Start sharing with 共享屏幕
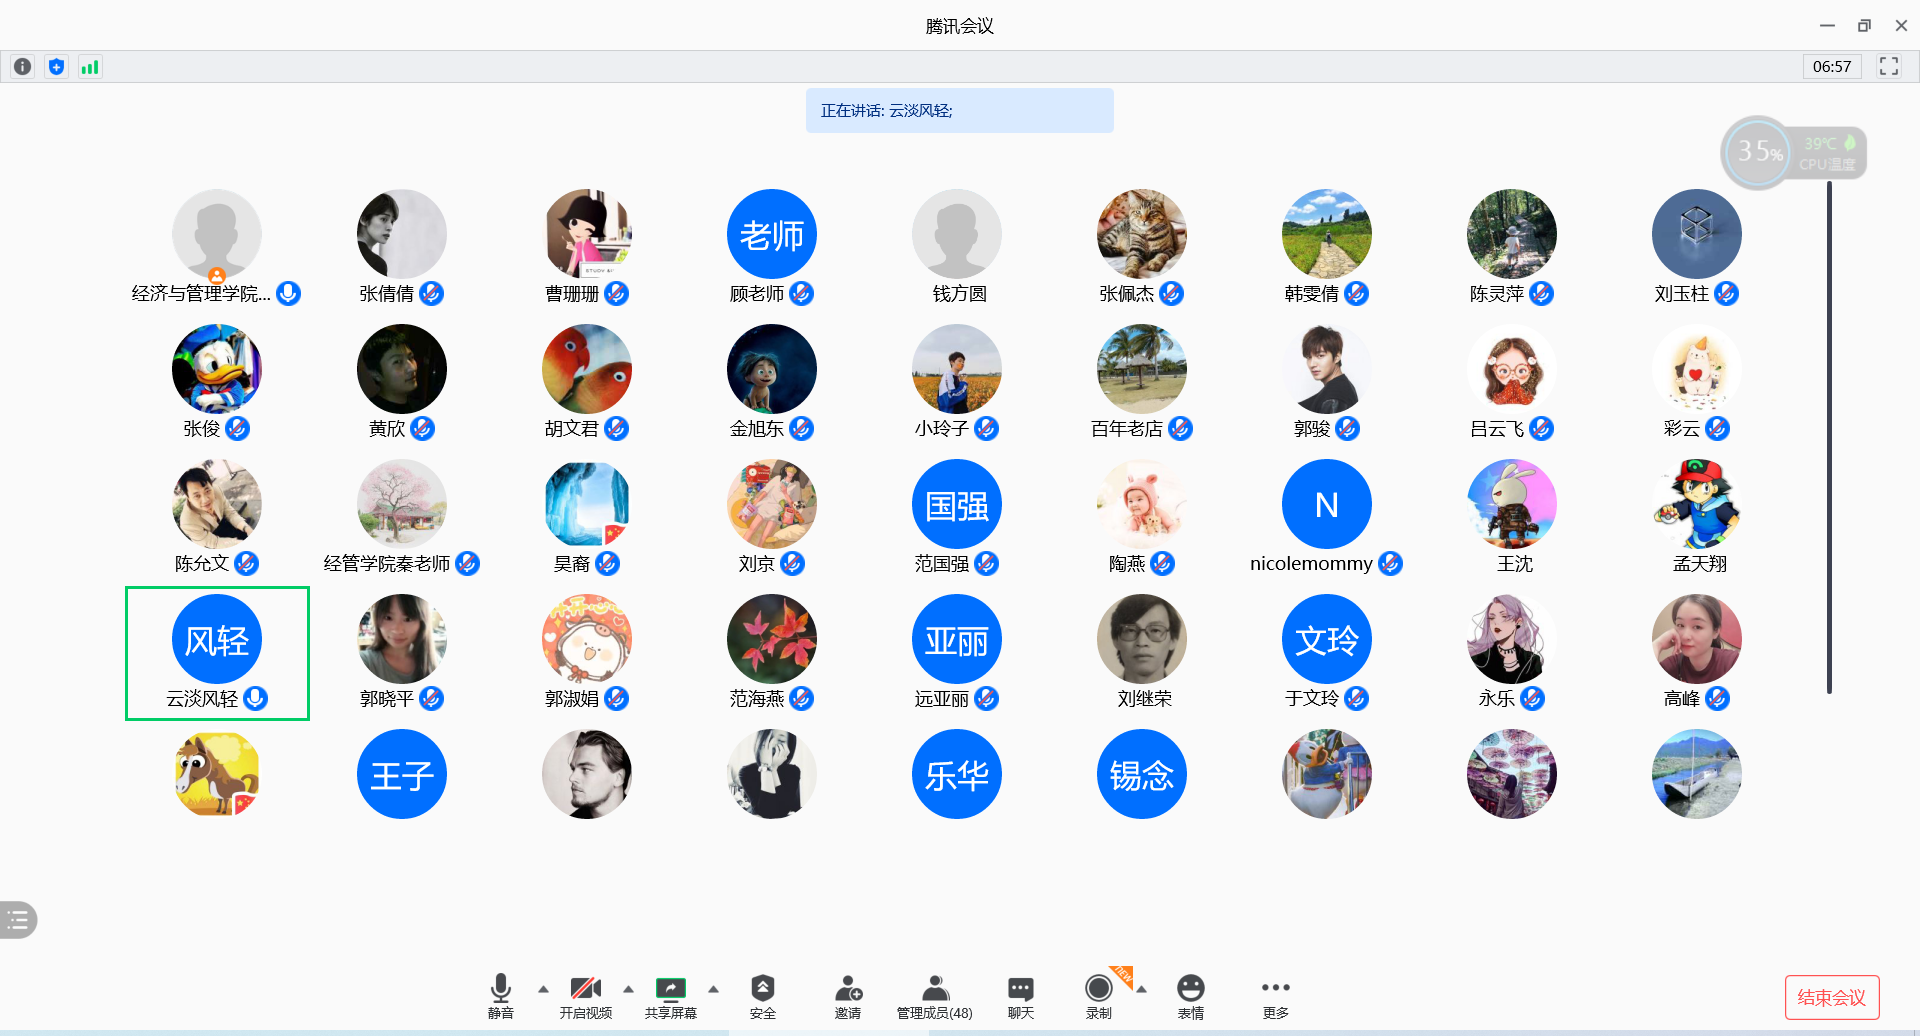The image size is (1920, 1036). coord(670,996)
